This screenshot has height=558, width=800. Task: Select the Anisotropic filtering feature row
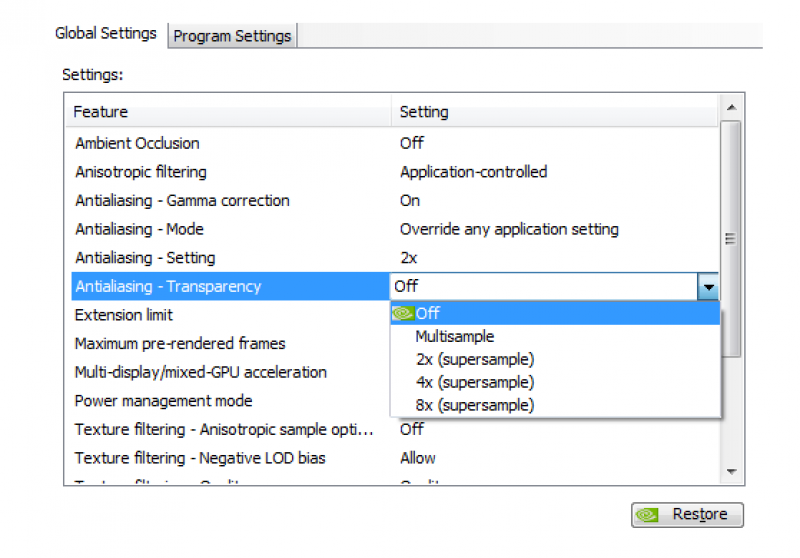(140, 172)
